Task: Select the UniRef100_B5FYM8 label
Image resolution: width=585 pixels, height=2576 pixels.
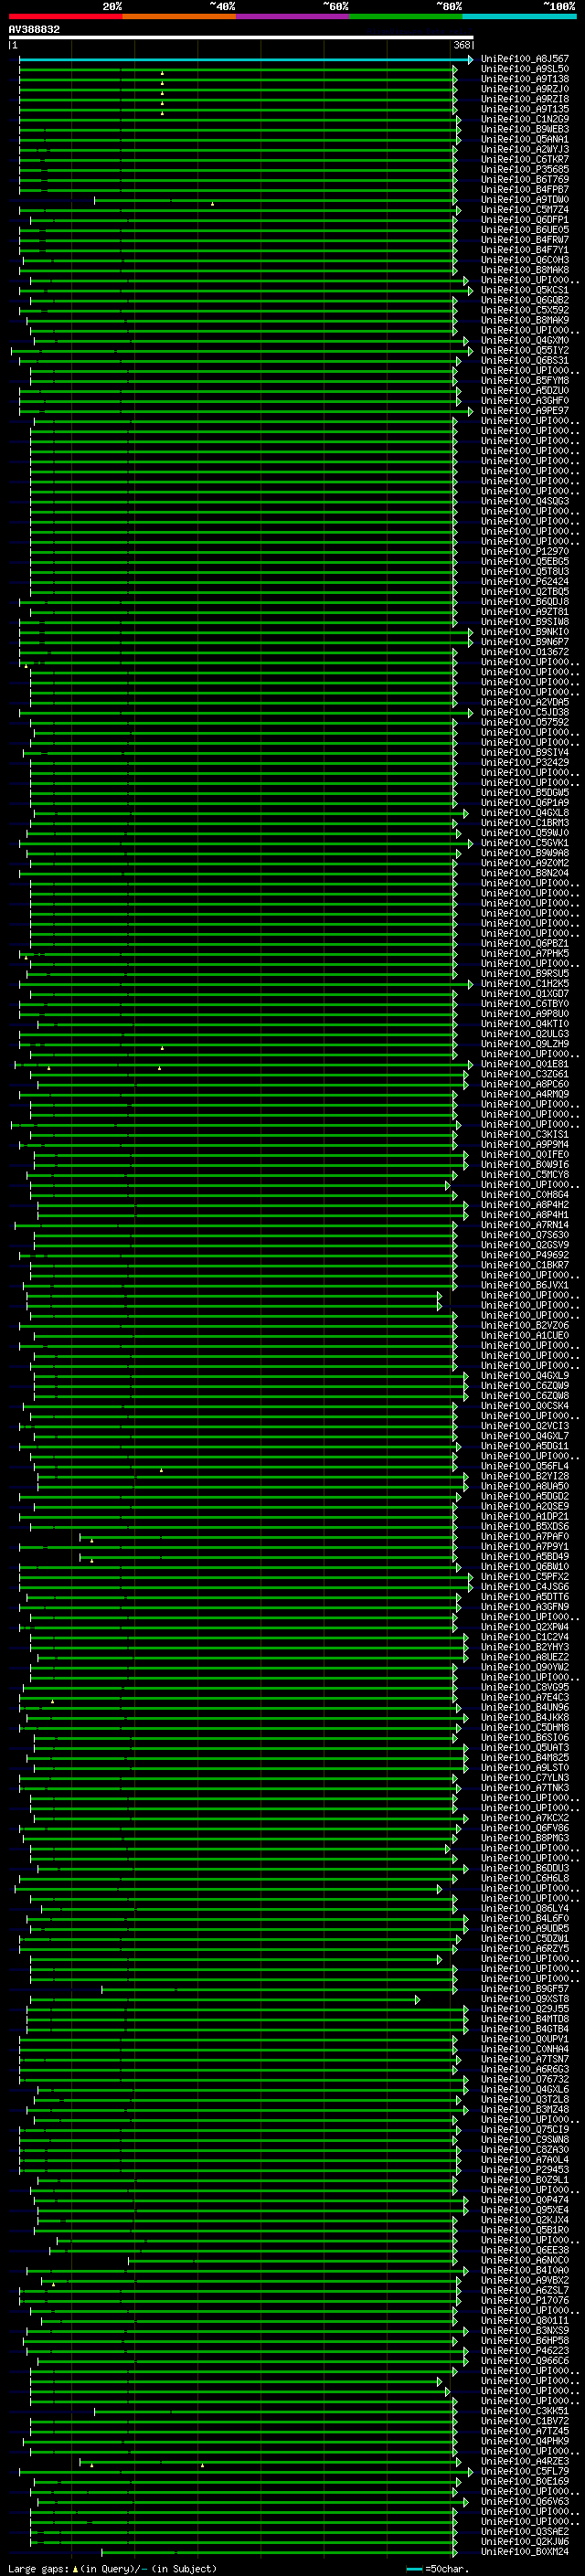Action: coord(525,381)
